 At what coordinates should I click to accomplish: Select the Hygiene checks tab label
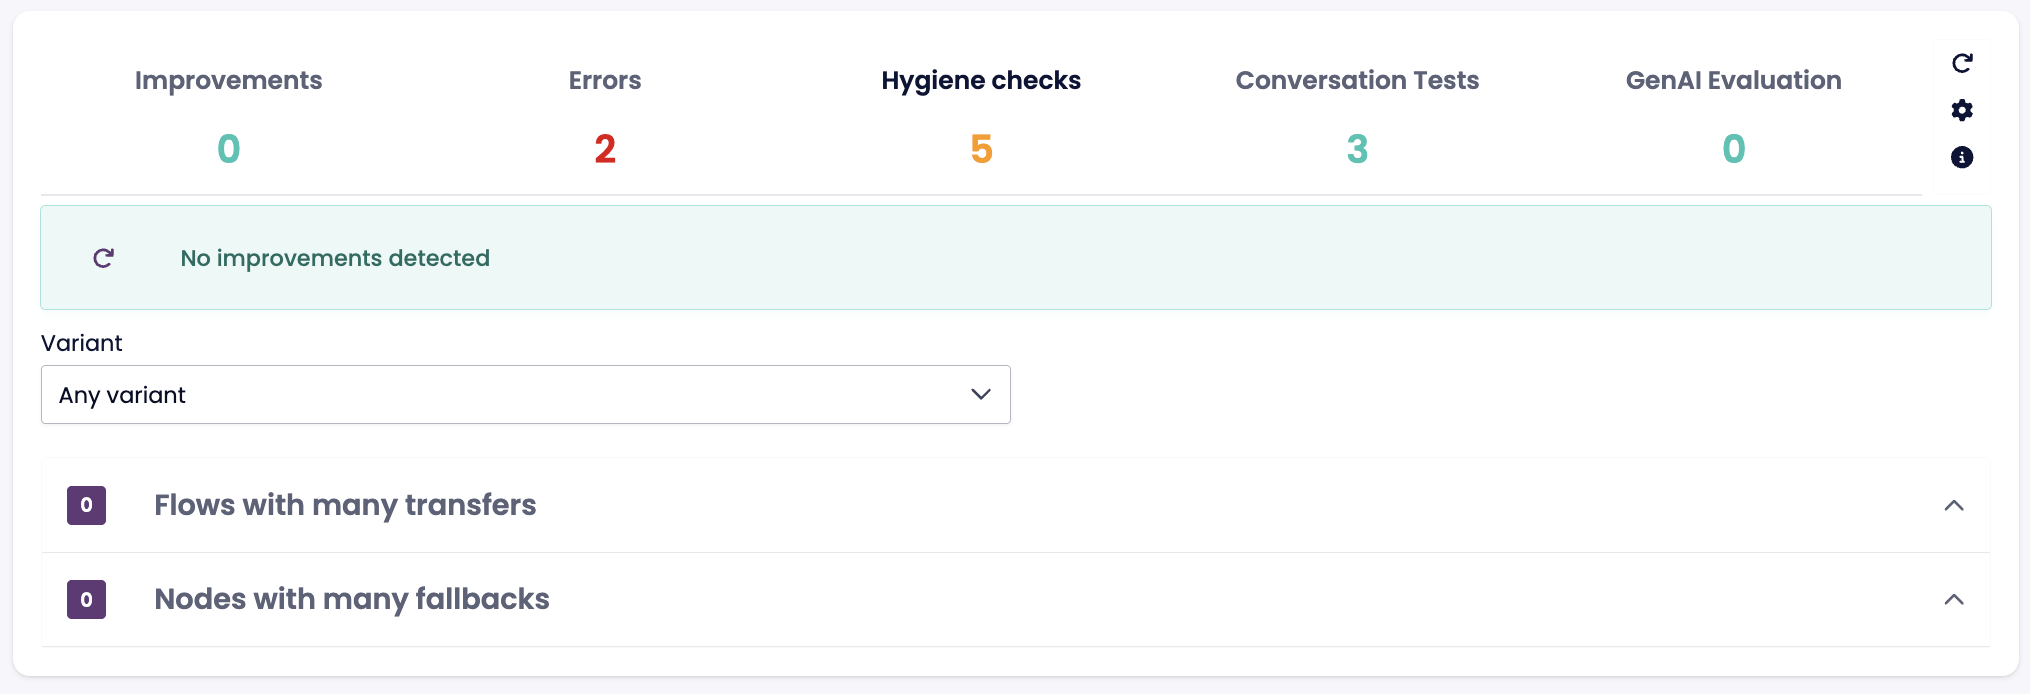tap(981, 80)
